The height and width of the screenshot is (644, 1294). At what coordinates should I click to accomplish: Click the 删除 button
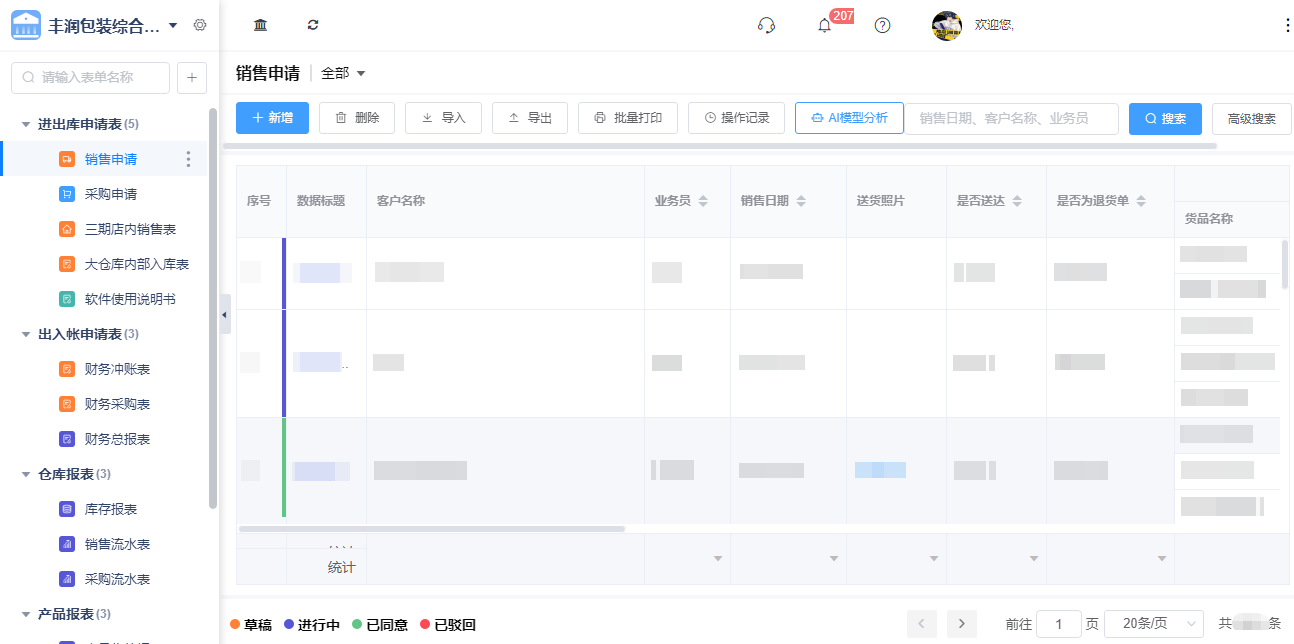point(357,118)
